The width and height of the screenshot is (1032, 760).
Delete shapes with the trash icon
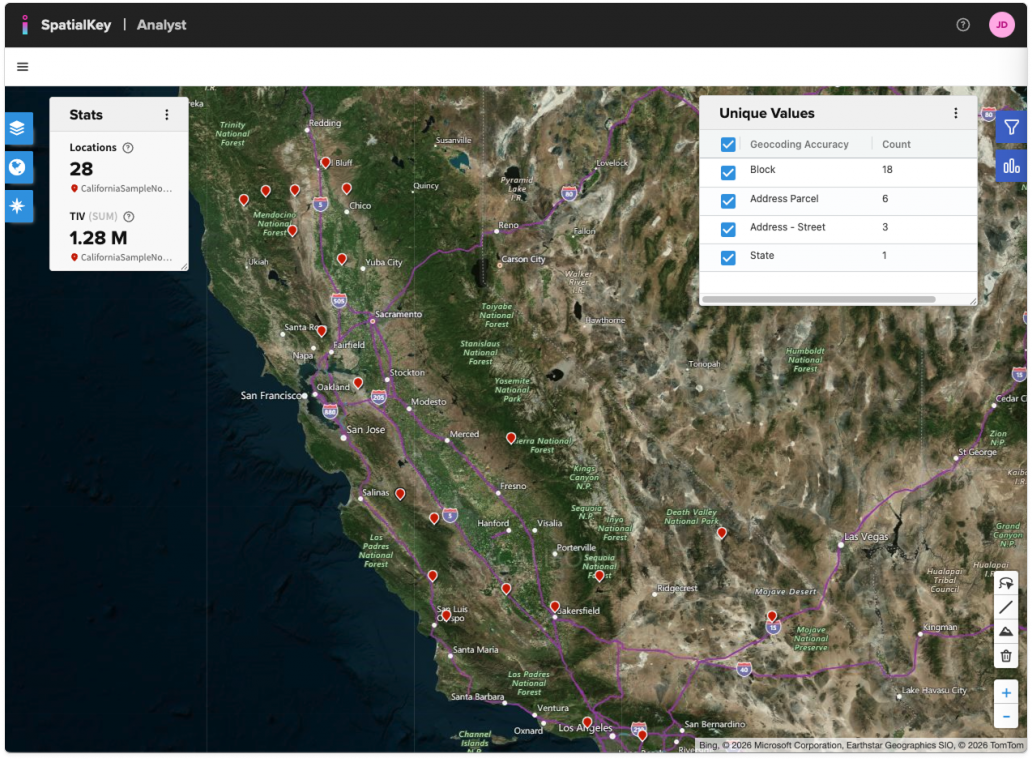tap(1006, 656)
